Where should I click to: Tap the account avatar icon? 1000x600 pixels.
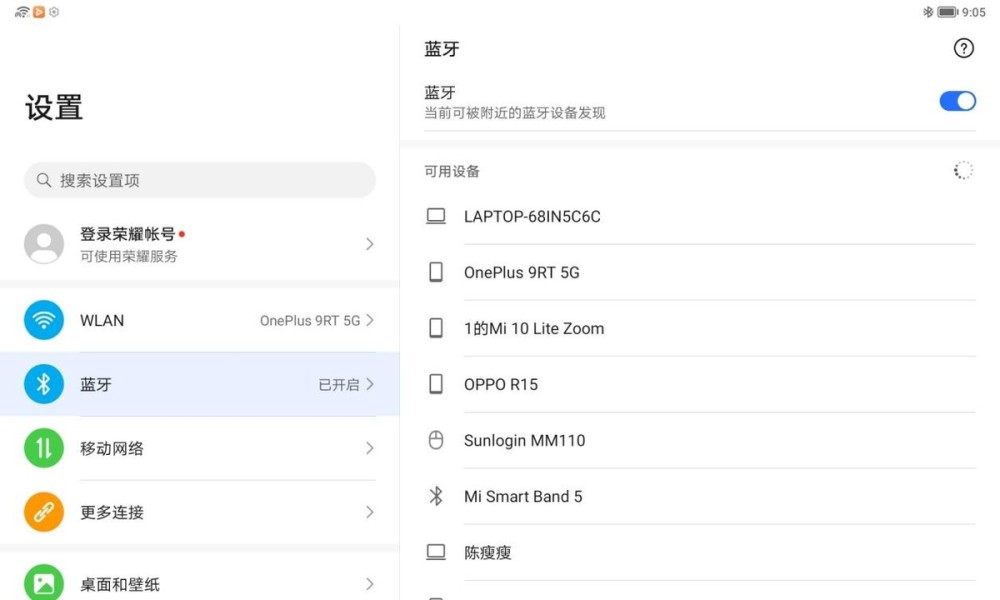click(43, 244)
